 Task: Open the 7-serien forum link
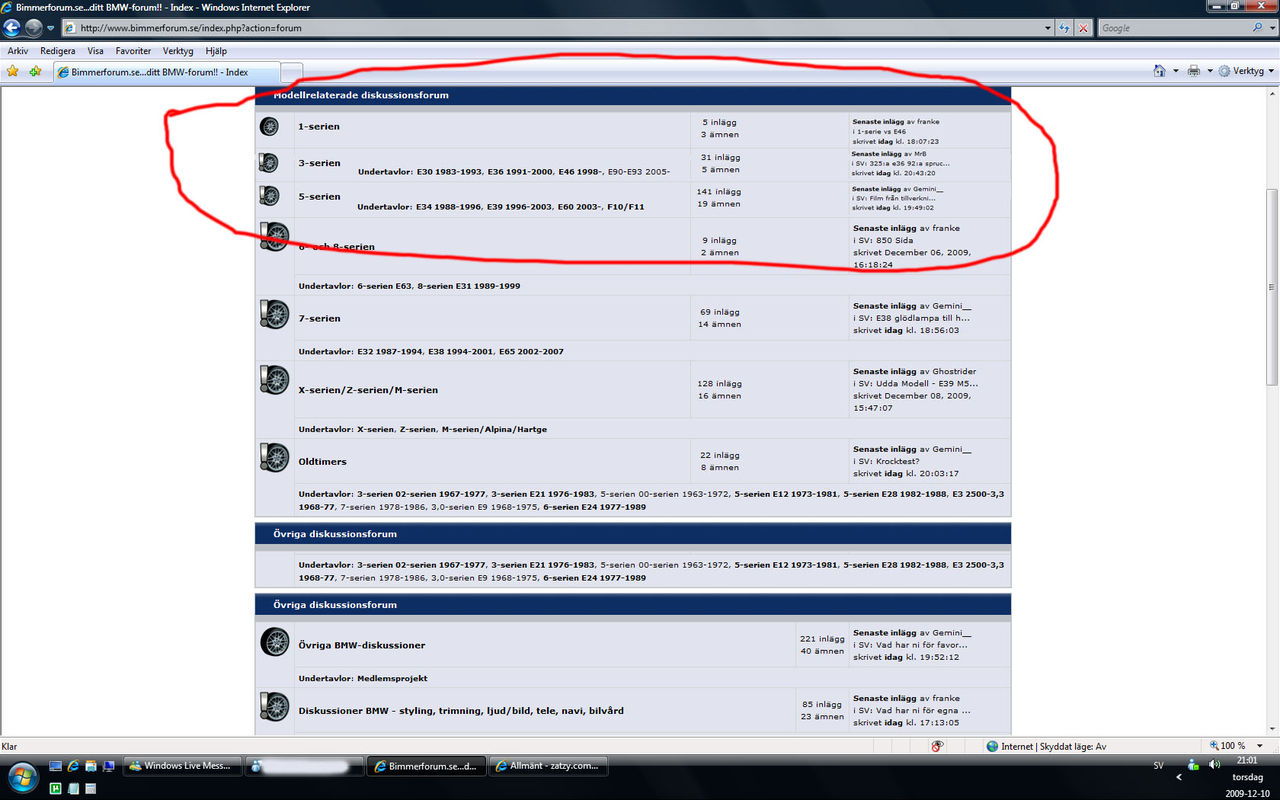coord(319,318)
